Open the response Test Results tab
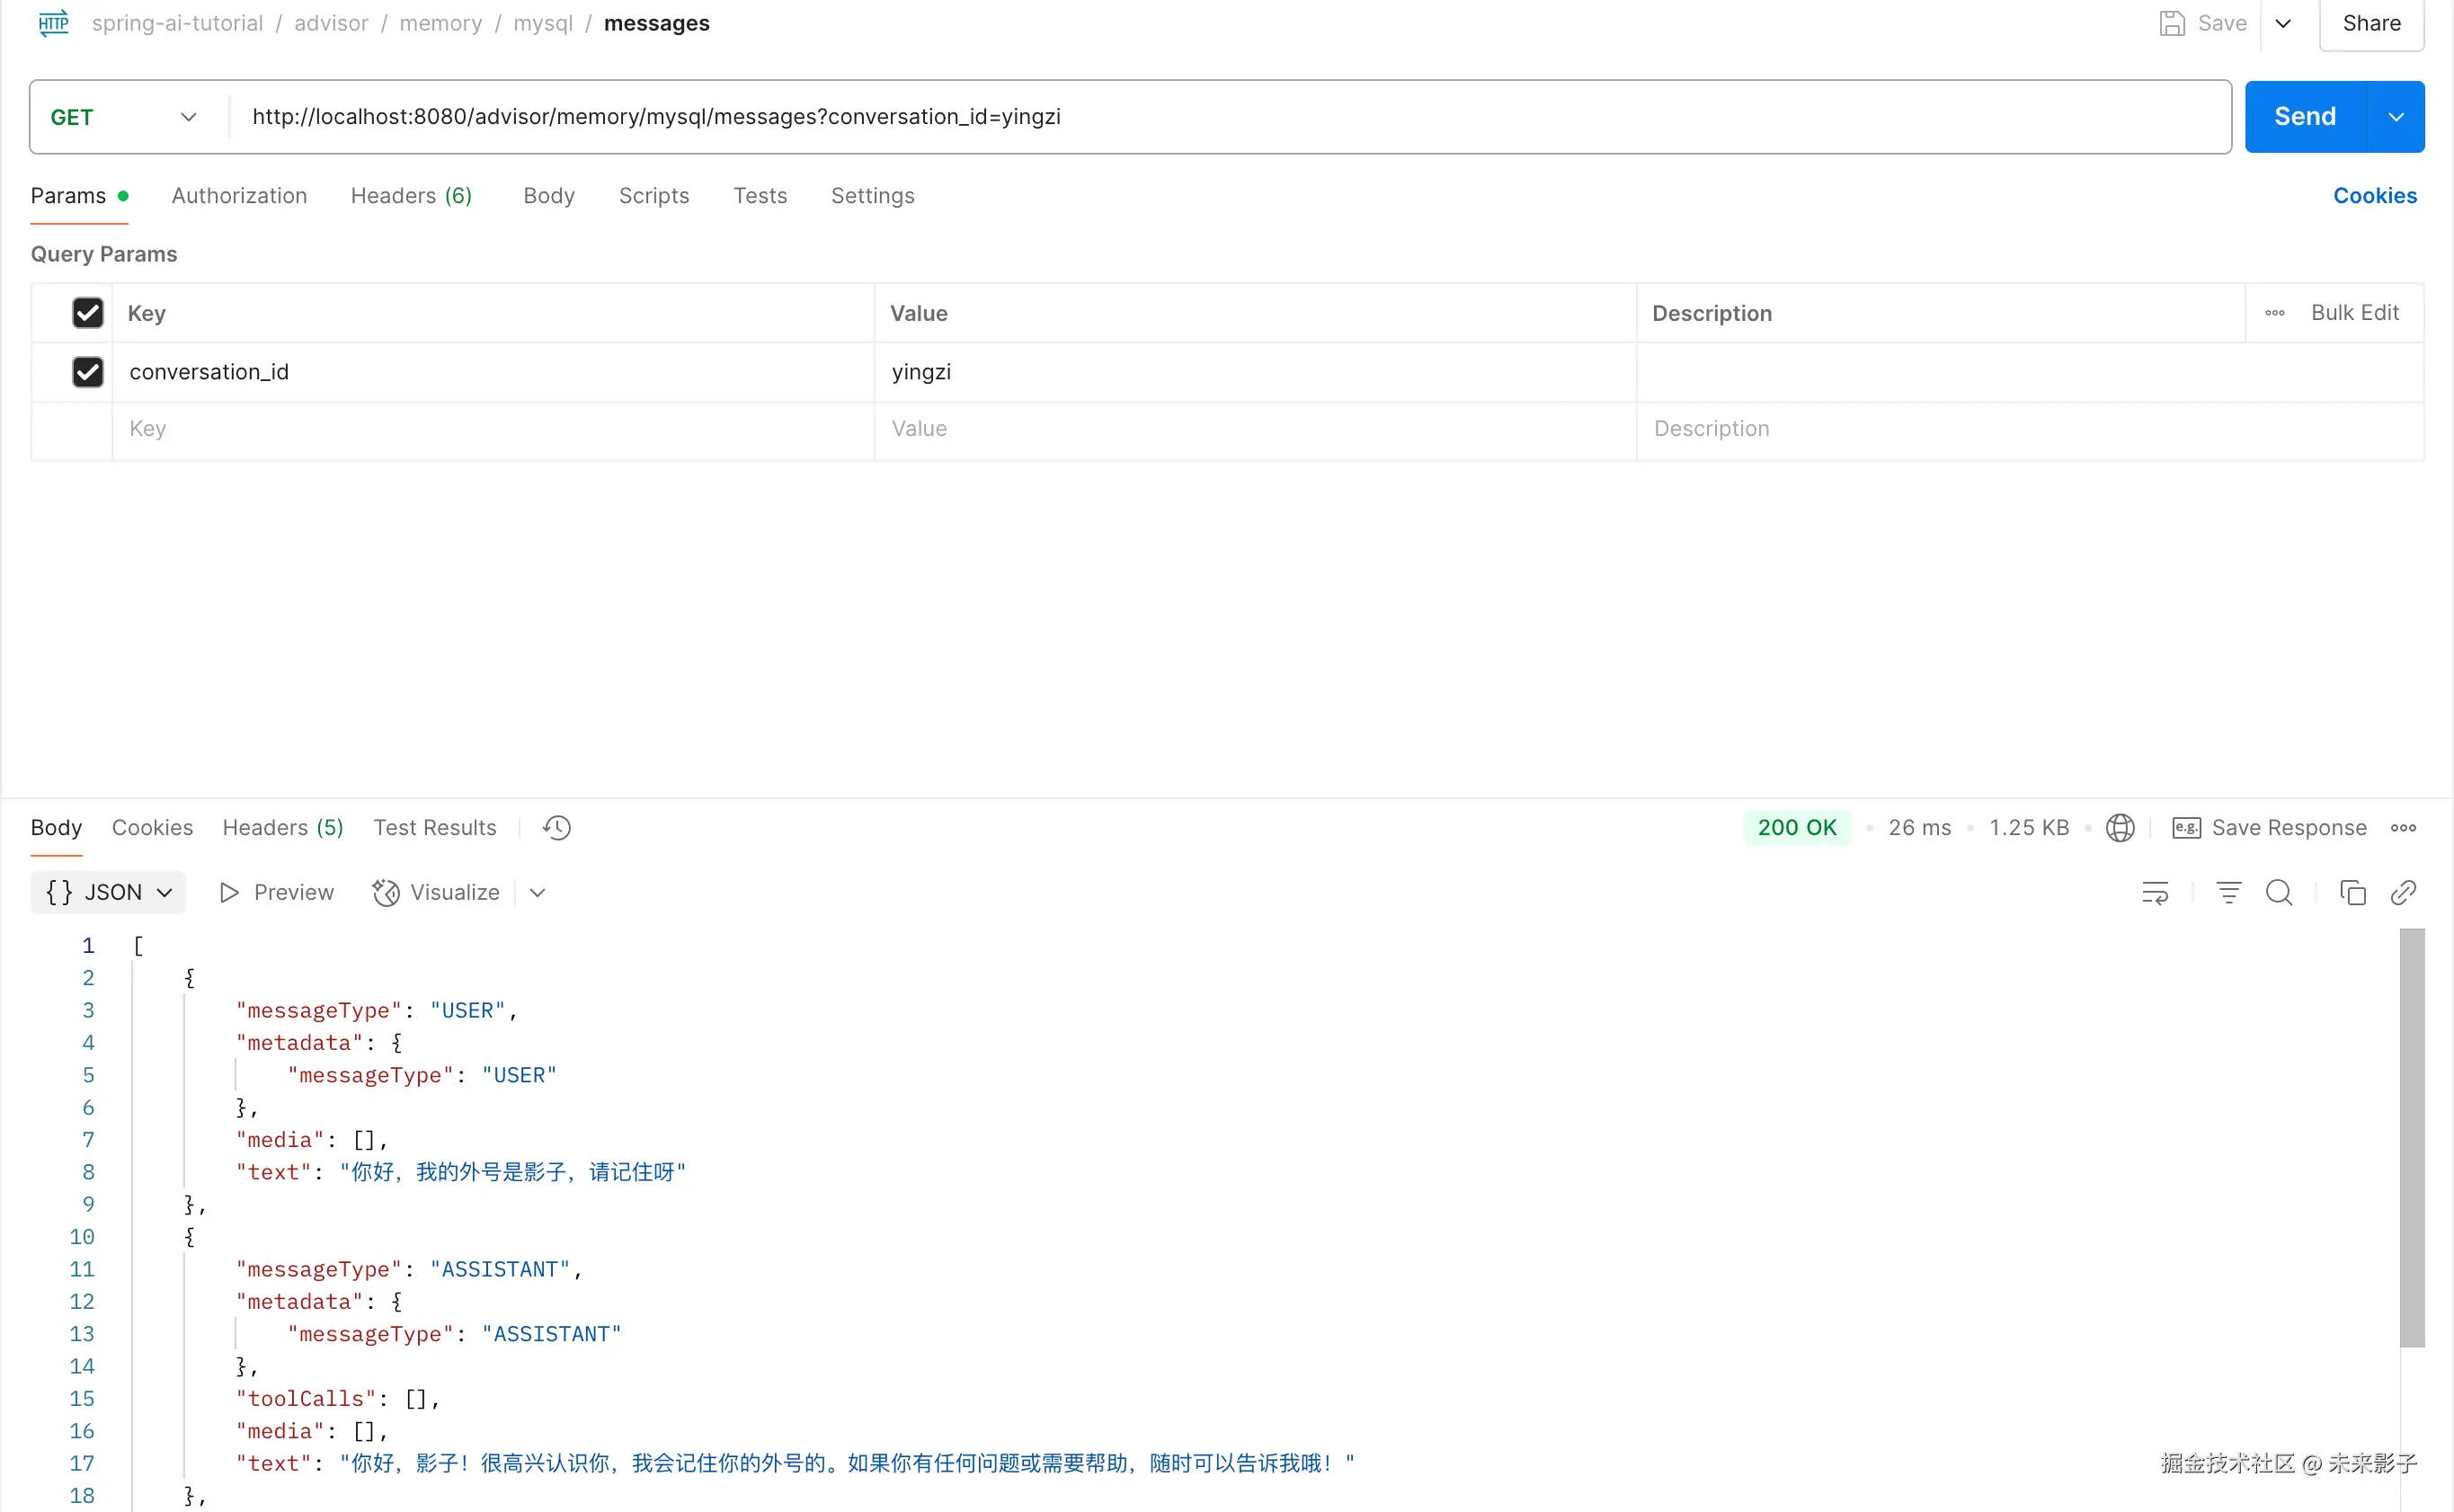This screenshot has width=2454, height=1512. click(x=435, y=828)
